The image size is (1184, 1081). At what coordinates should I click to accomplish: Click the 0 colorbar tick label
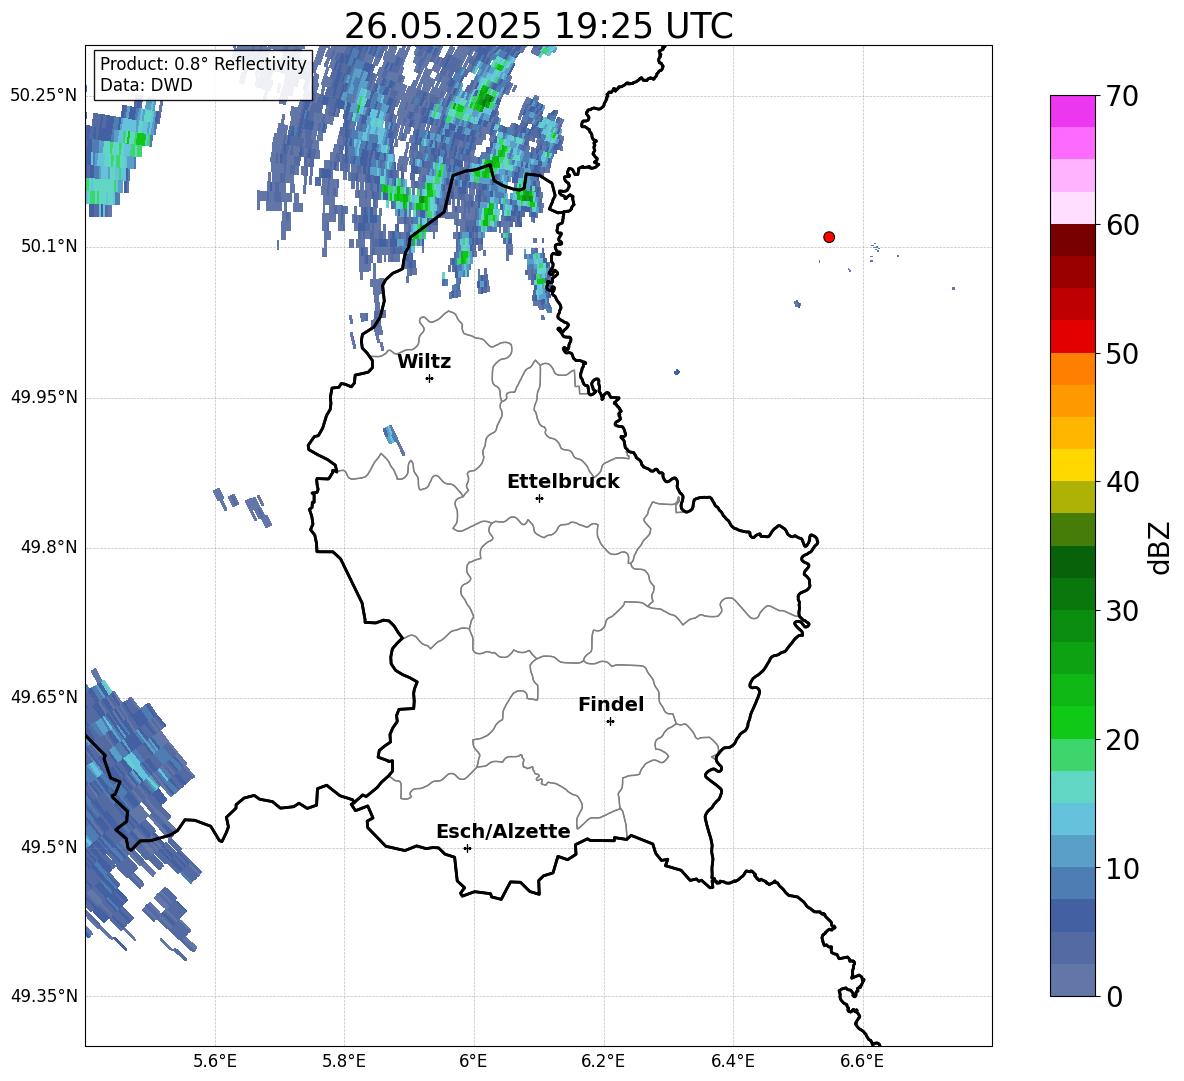(x=1114, y=996)
